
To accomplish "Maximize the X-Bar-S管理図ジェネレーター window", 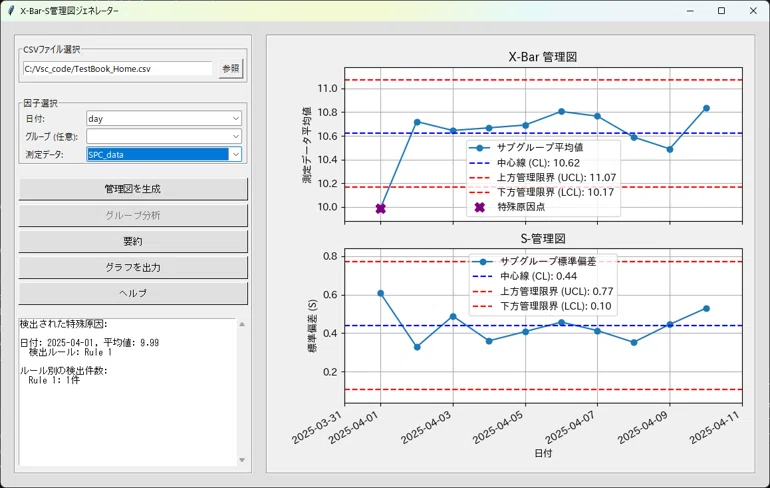I will point(721,11).
